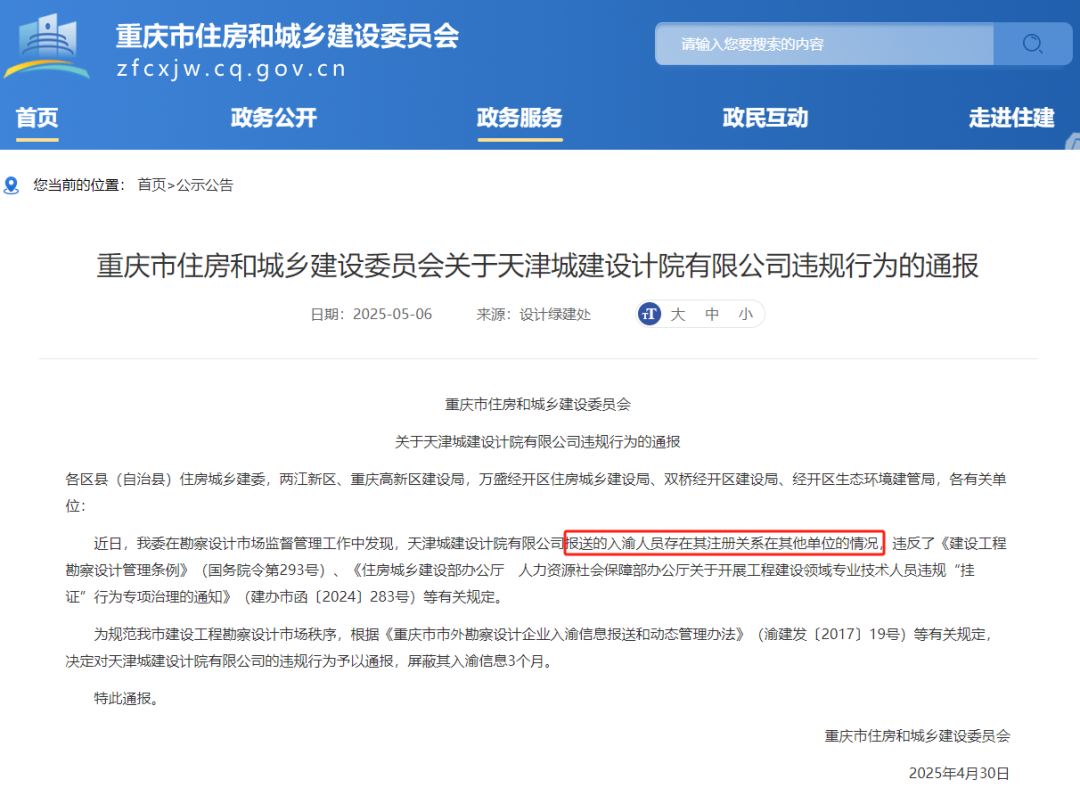Viewport: 1080px width, 796px height.
Task: Click the source label 设计绿建处
Action: [555, 314]
